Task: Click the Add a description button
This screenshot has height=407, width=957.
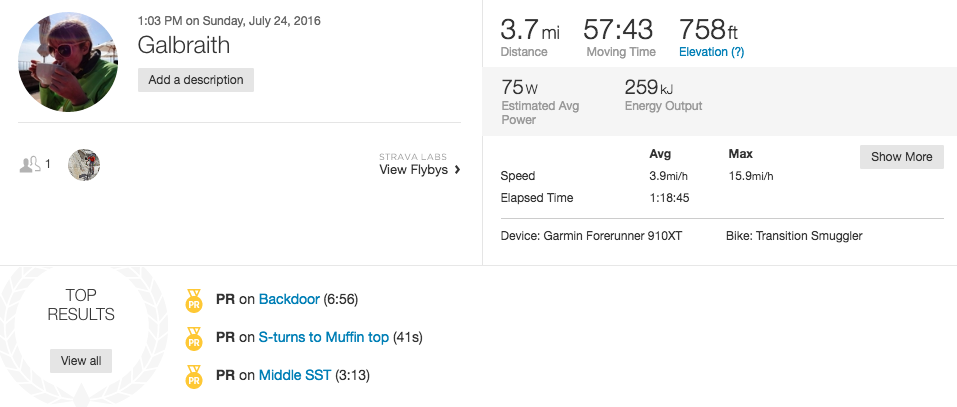Action: pos(196,80)
